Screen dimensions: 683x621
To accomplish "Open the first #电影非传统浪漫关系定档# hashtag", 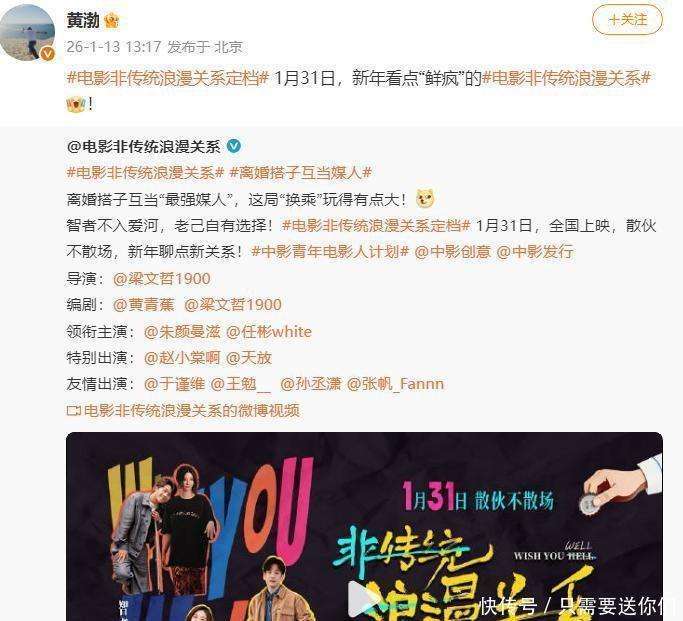I will pos(167,78).
